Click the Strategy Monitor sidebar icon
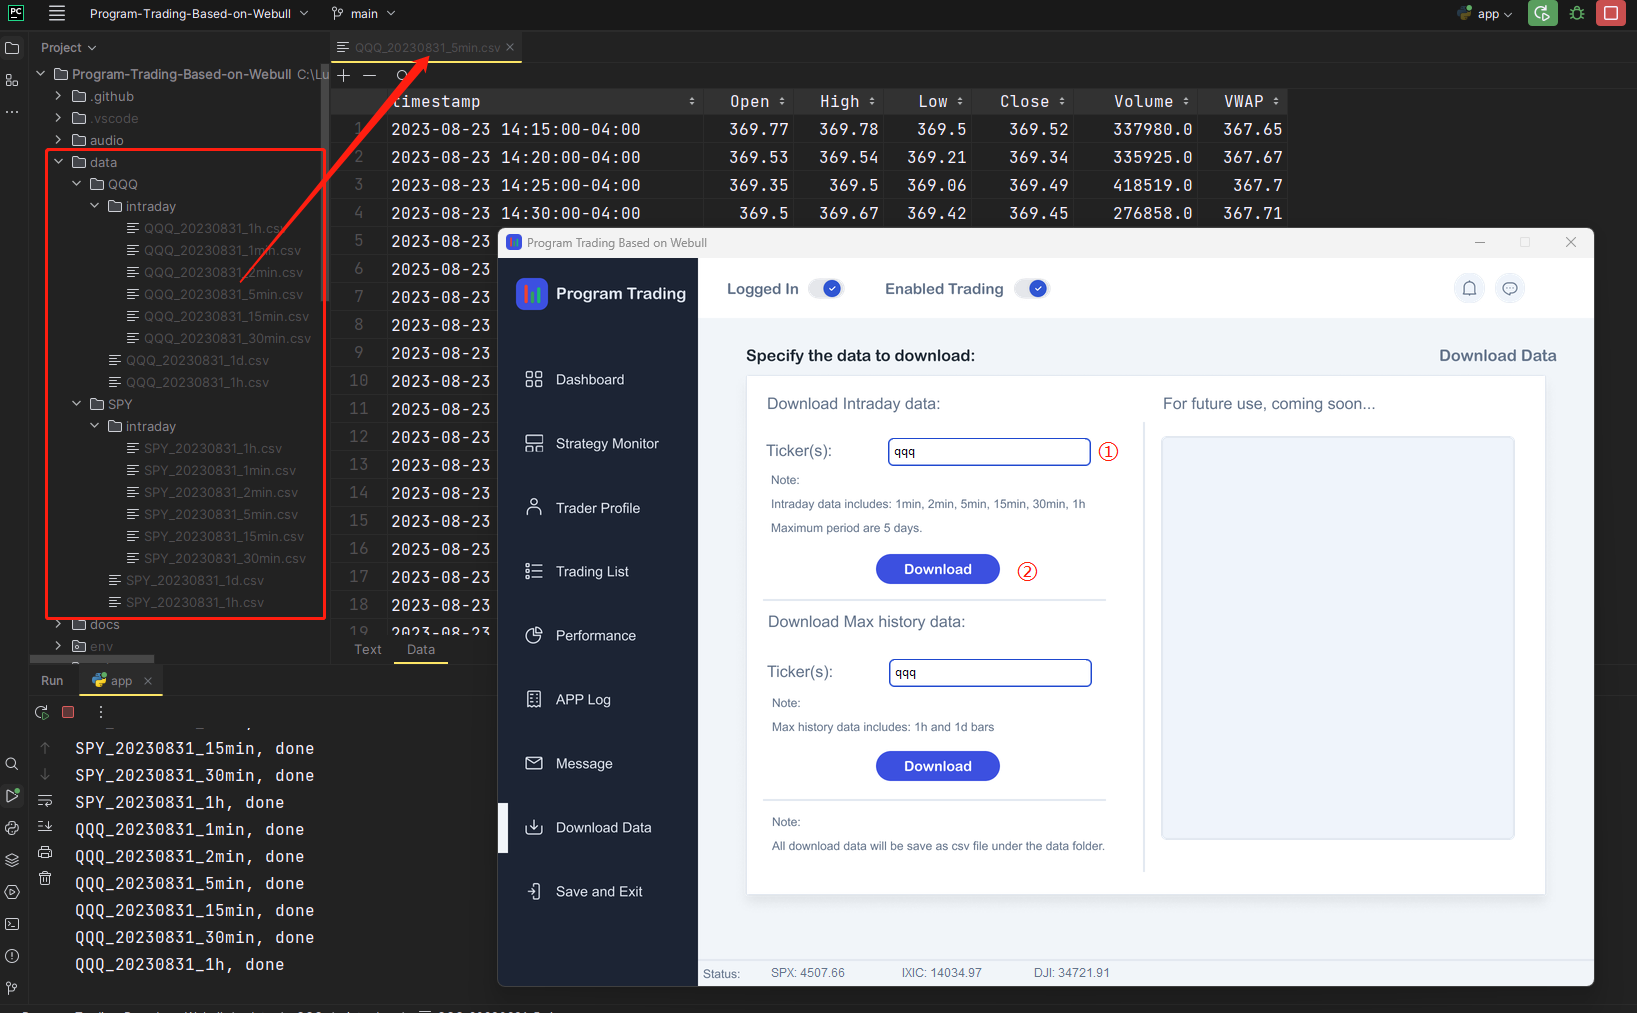 pyautogui.click(x=534, y=443)
